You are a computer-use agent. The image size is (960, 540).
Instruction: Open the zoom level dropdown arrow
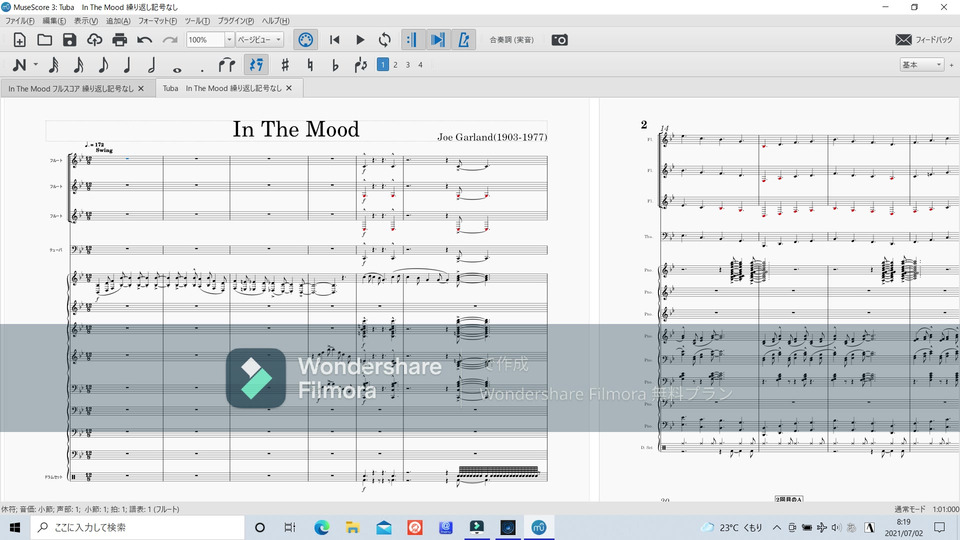tap(229, 40)
